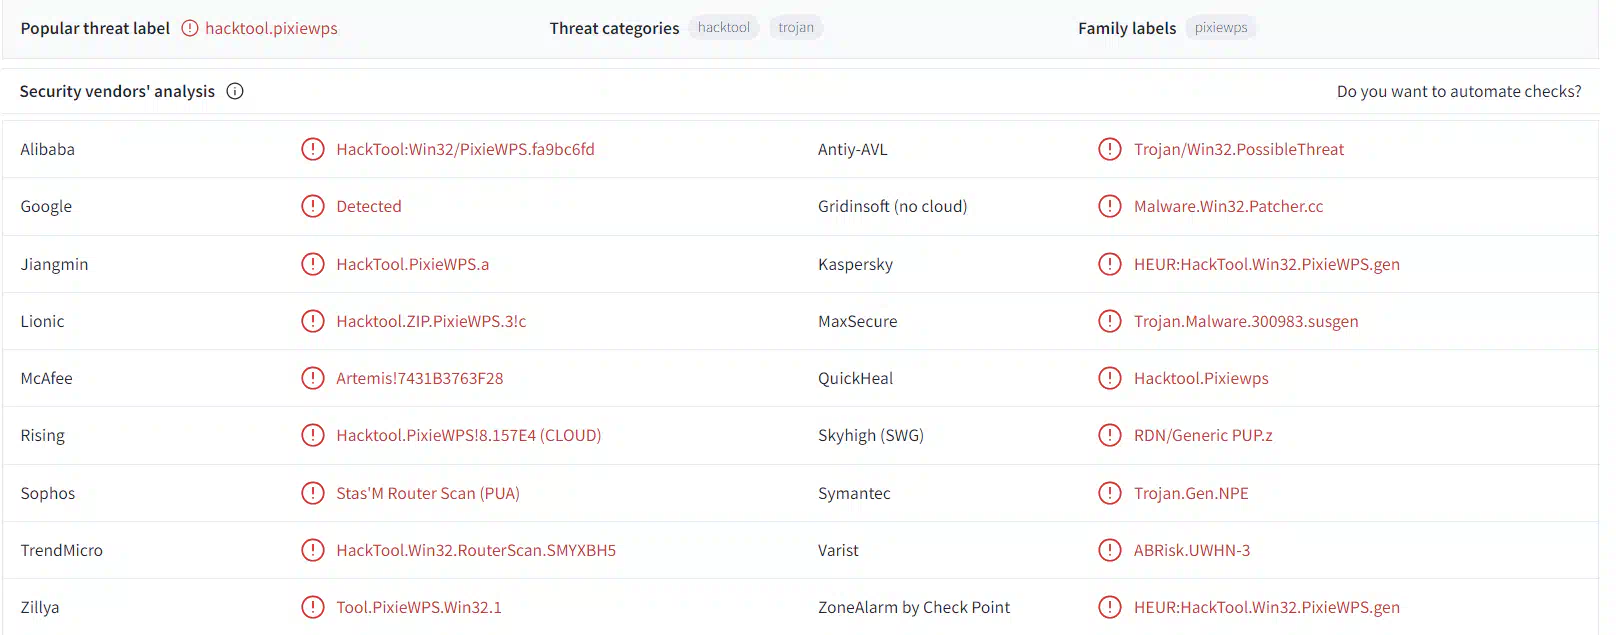Image resolution: width=1616 pixels, height=635 pixels.
Task: Click alert icon next to hacktool.pixiewps label
Action: point(190,28)
